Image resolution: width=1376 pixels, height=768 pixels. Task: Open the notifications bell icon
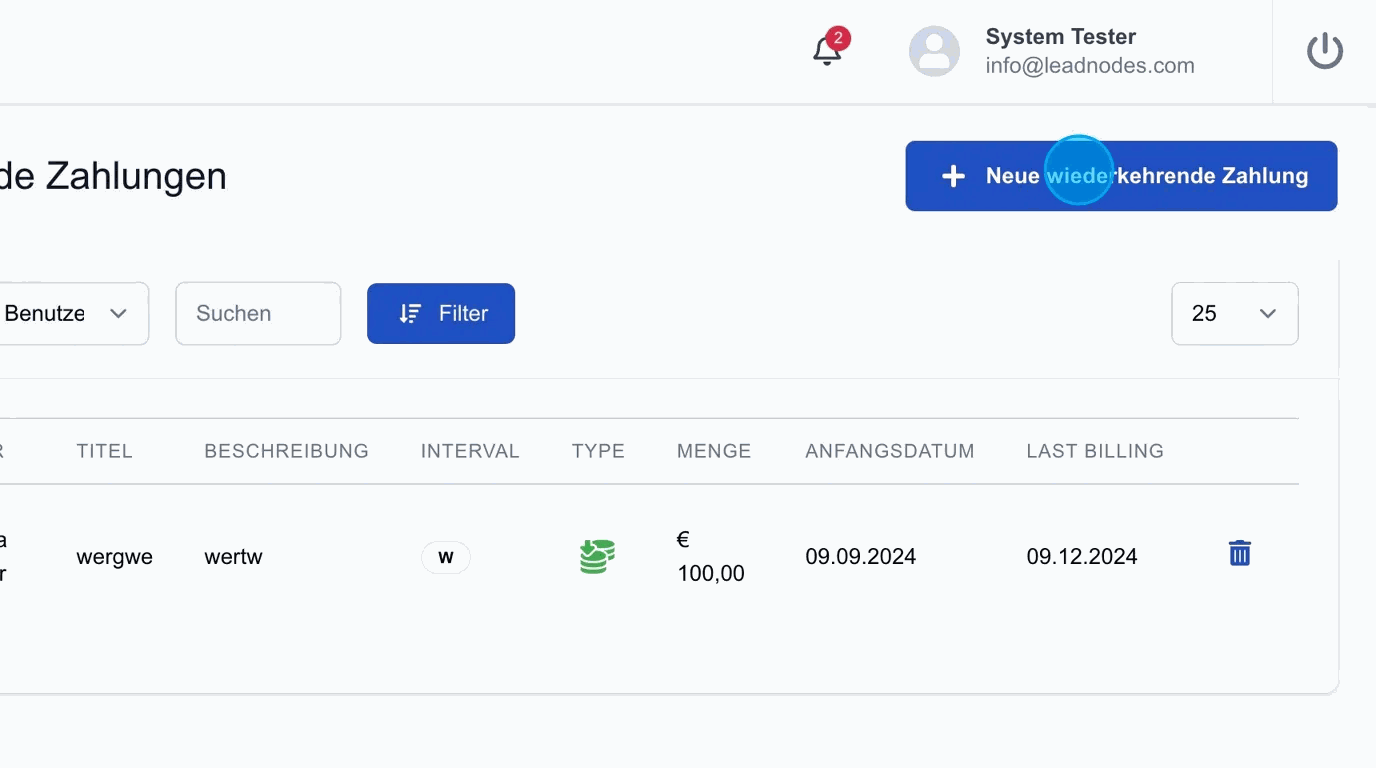827,50
